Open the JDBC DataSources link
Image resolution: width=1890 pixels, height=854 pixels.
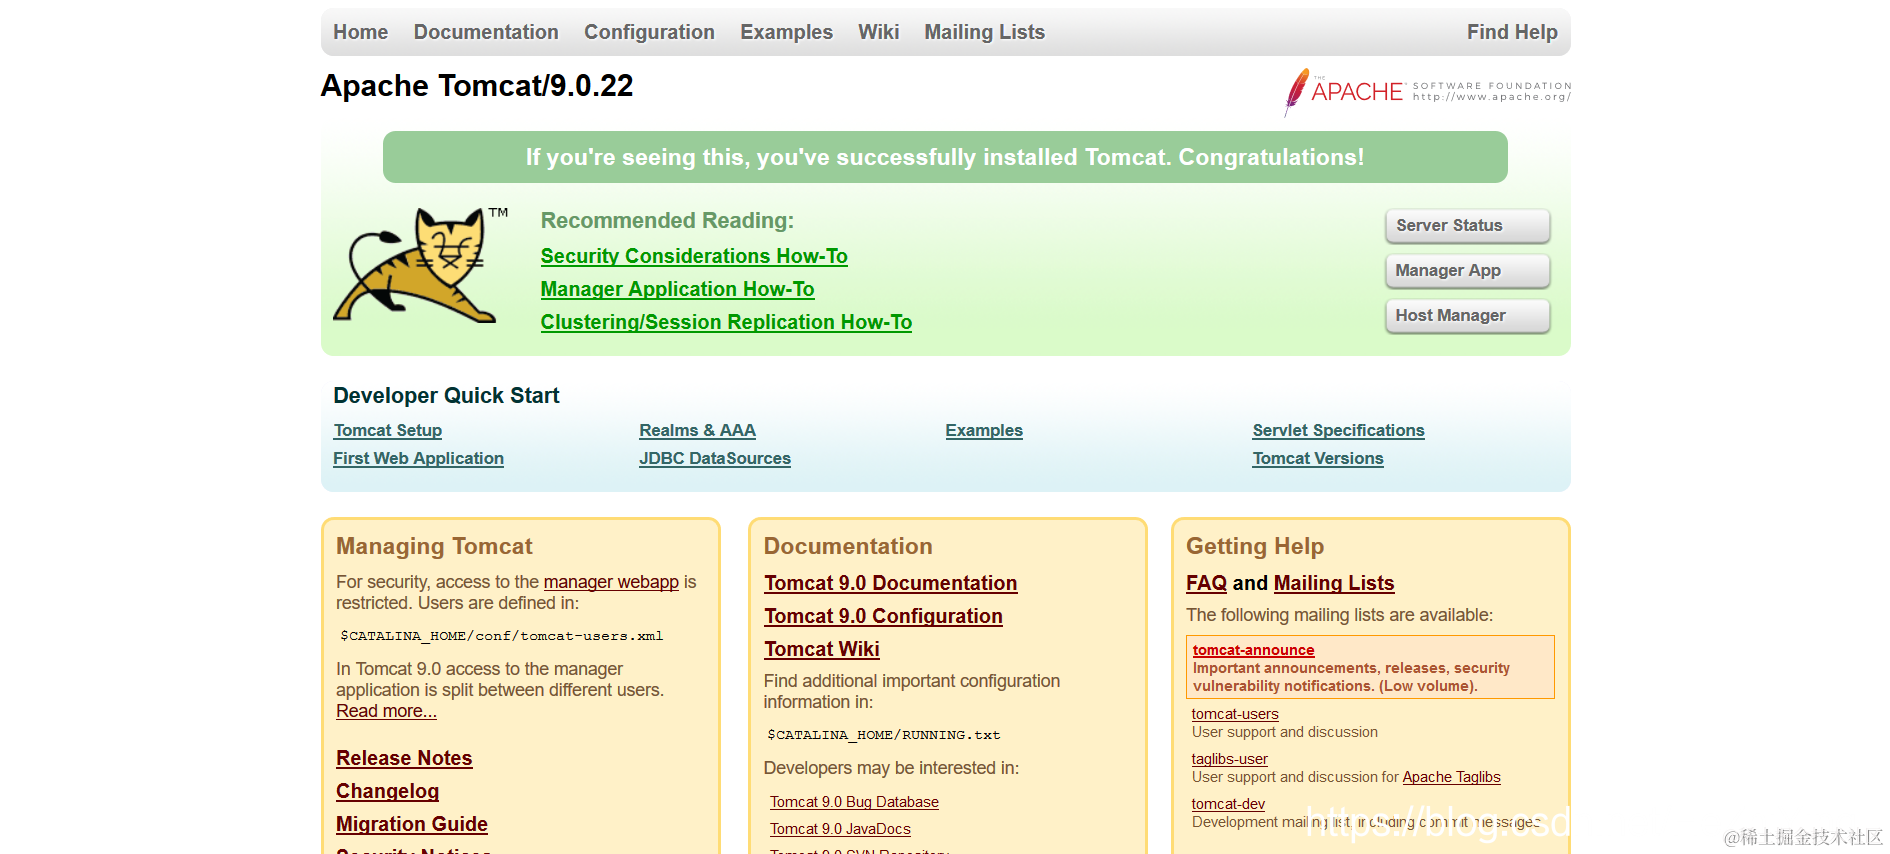[715, 458]
